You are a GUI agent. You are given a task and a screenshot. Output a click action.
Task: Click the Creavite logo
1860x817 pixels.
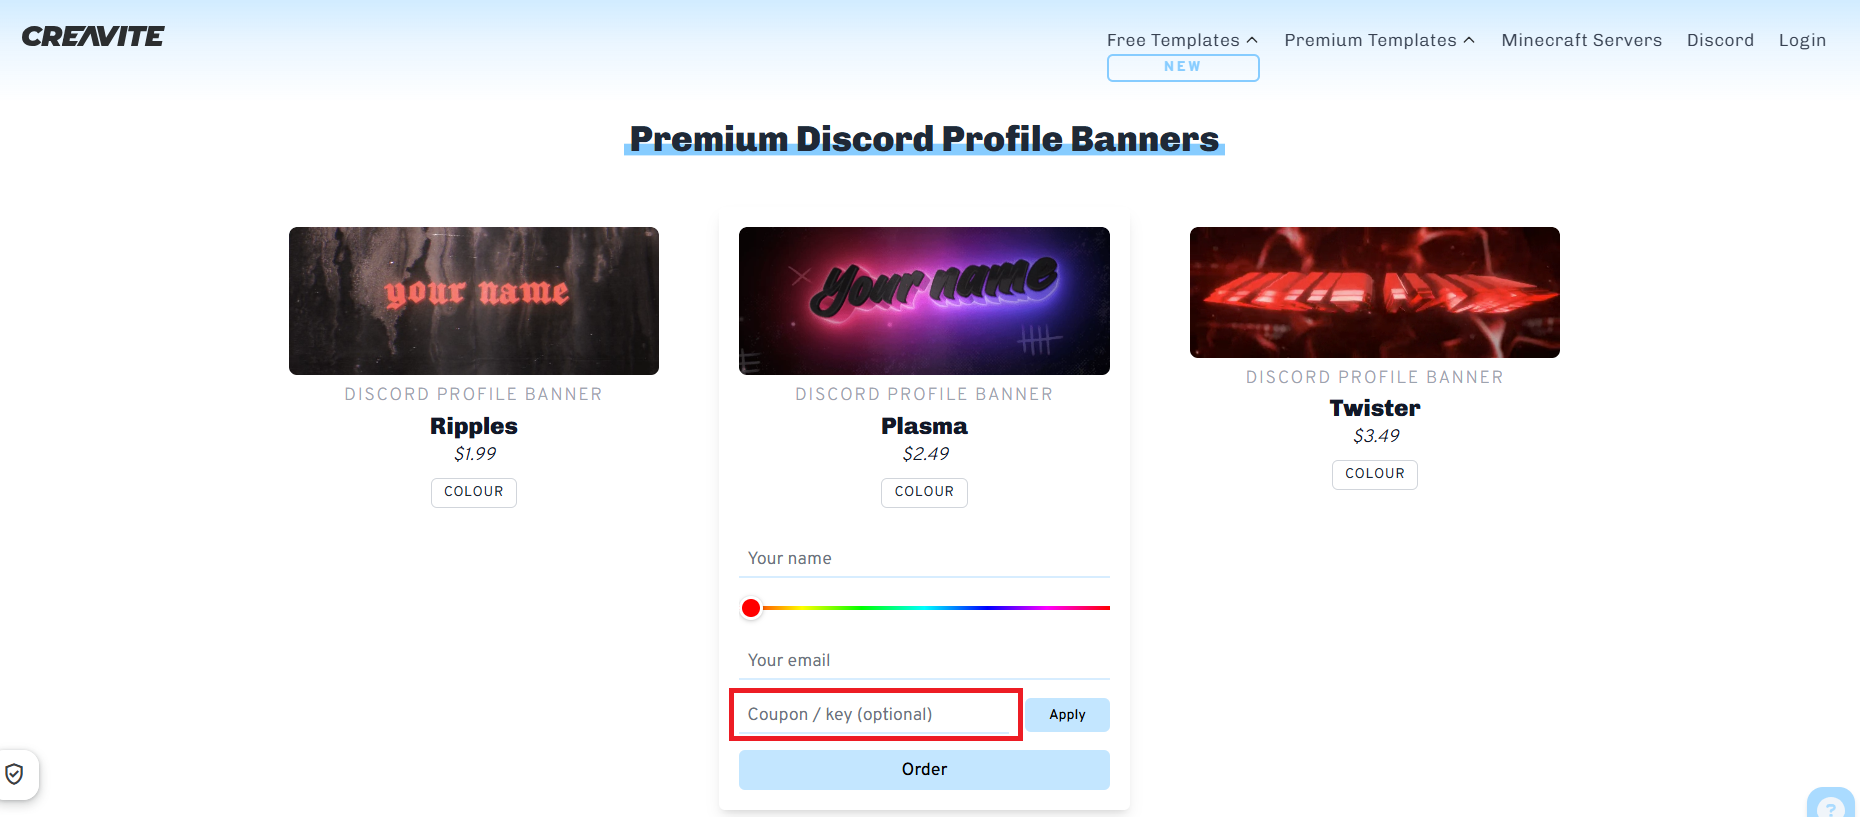point(93,37)
